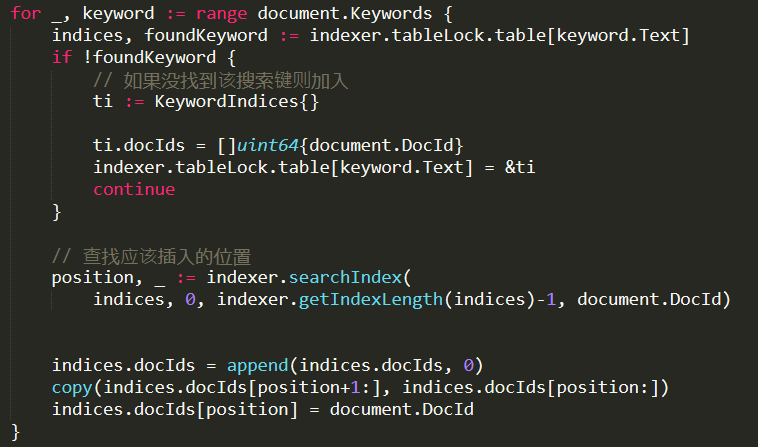Click 'document.Keywords' in loop header
The width and height of the screenshot is (758, 447).
click(345, 14)
